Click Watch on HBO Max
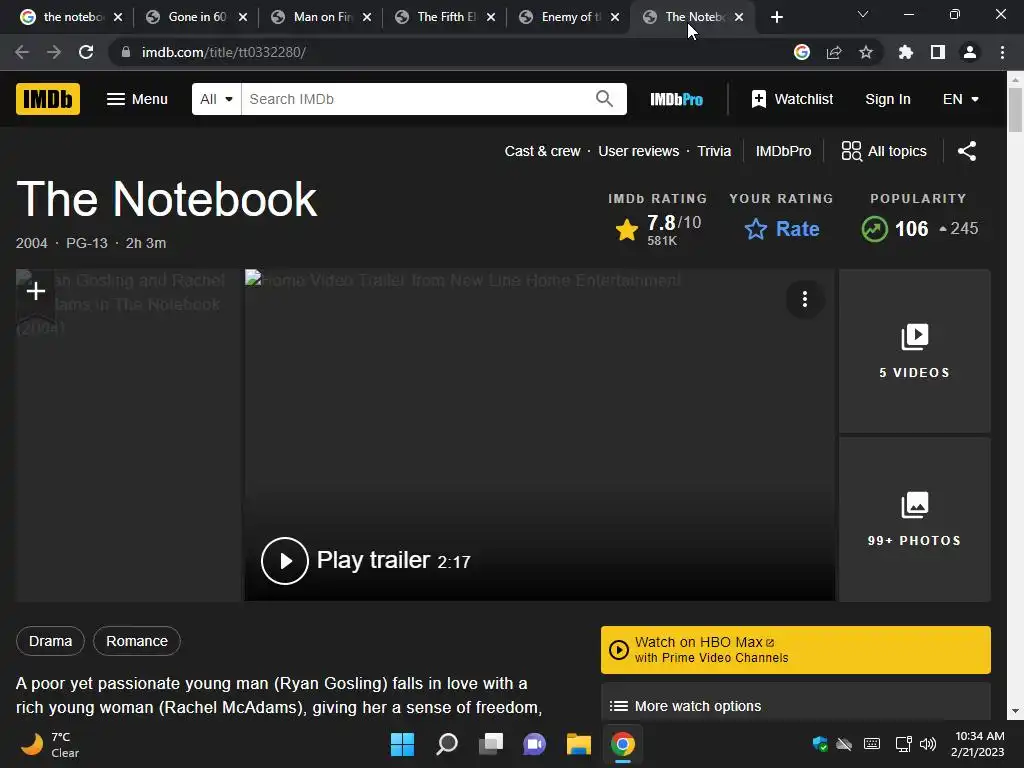1024x768 pixels. coord(795,650)
